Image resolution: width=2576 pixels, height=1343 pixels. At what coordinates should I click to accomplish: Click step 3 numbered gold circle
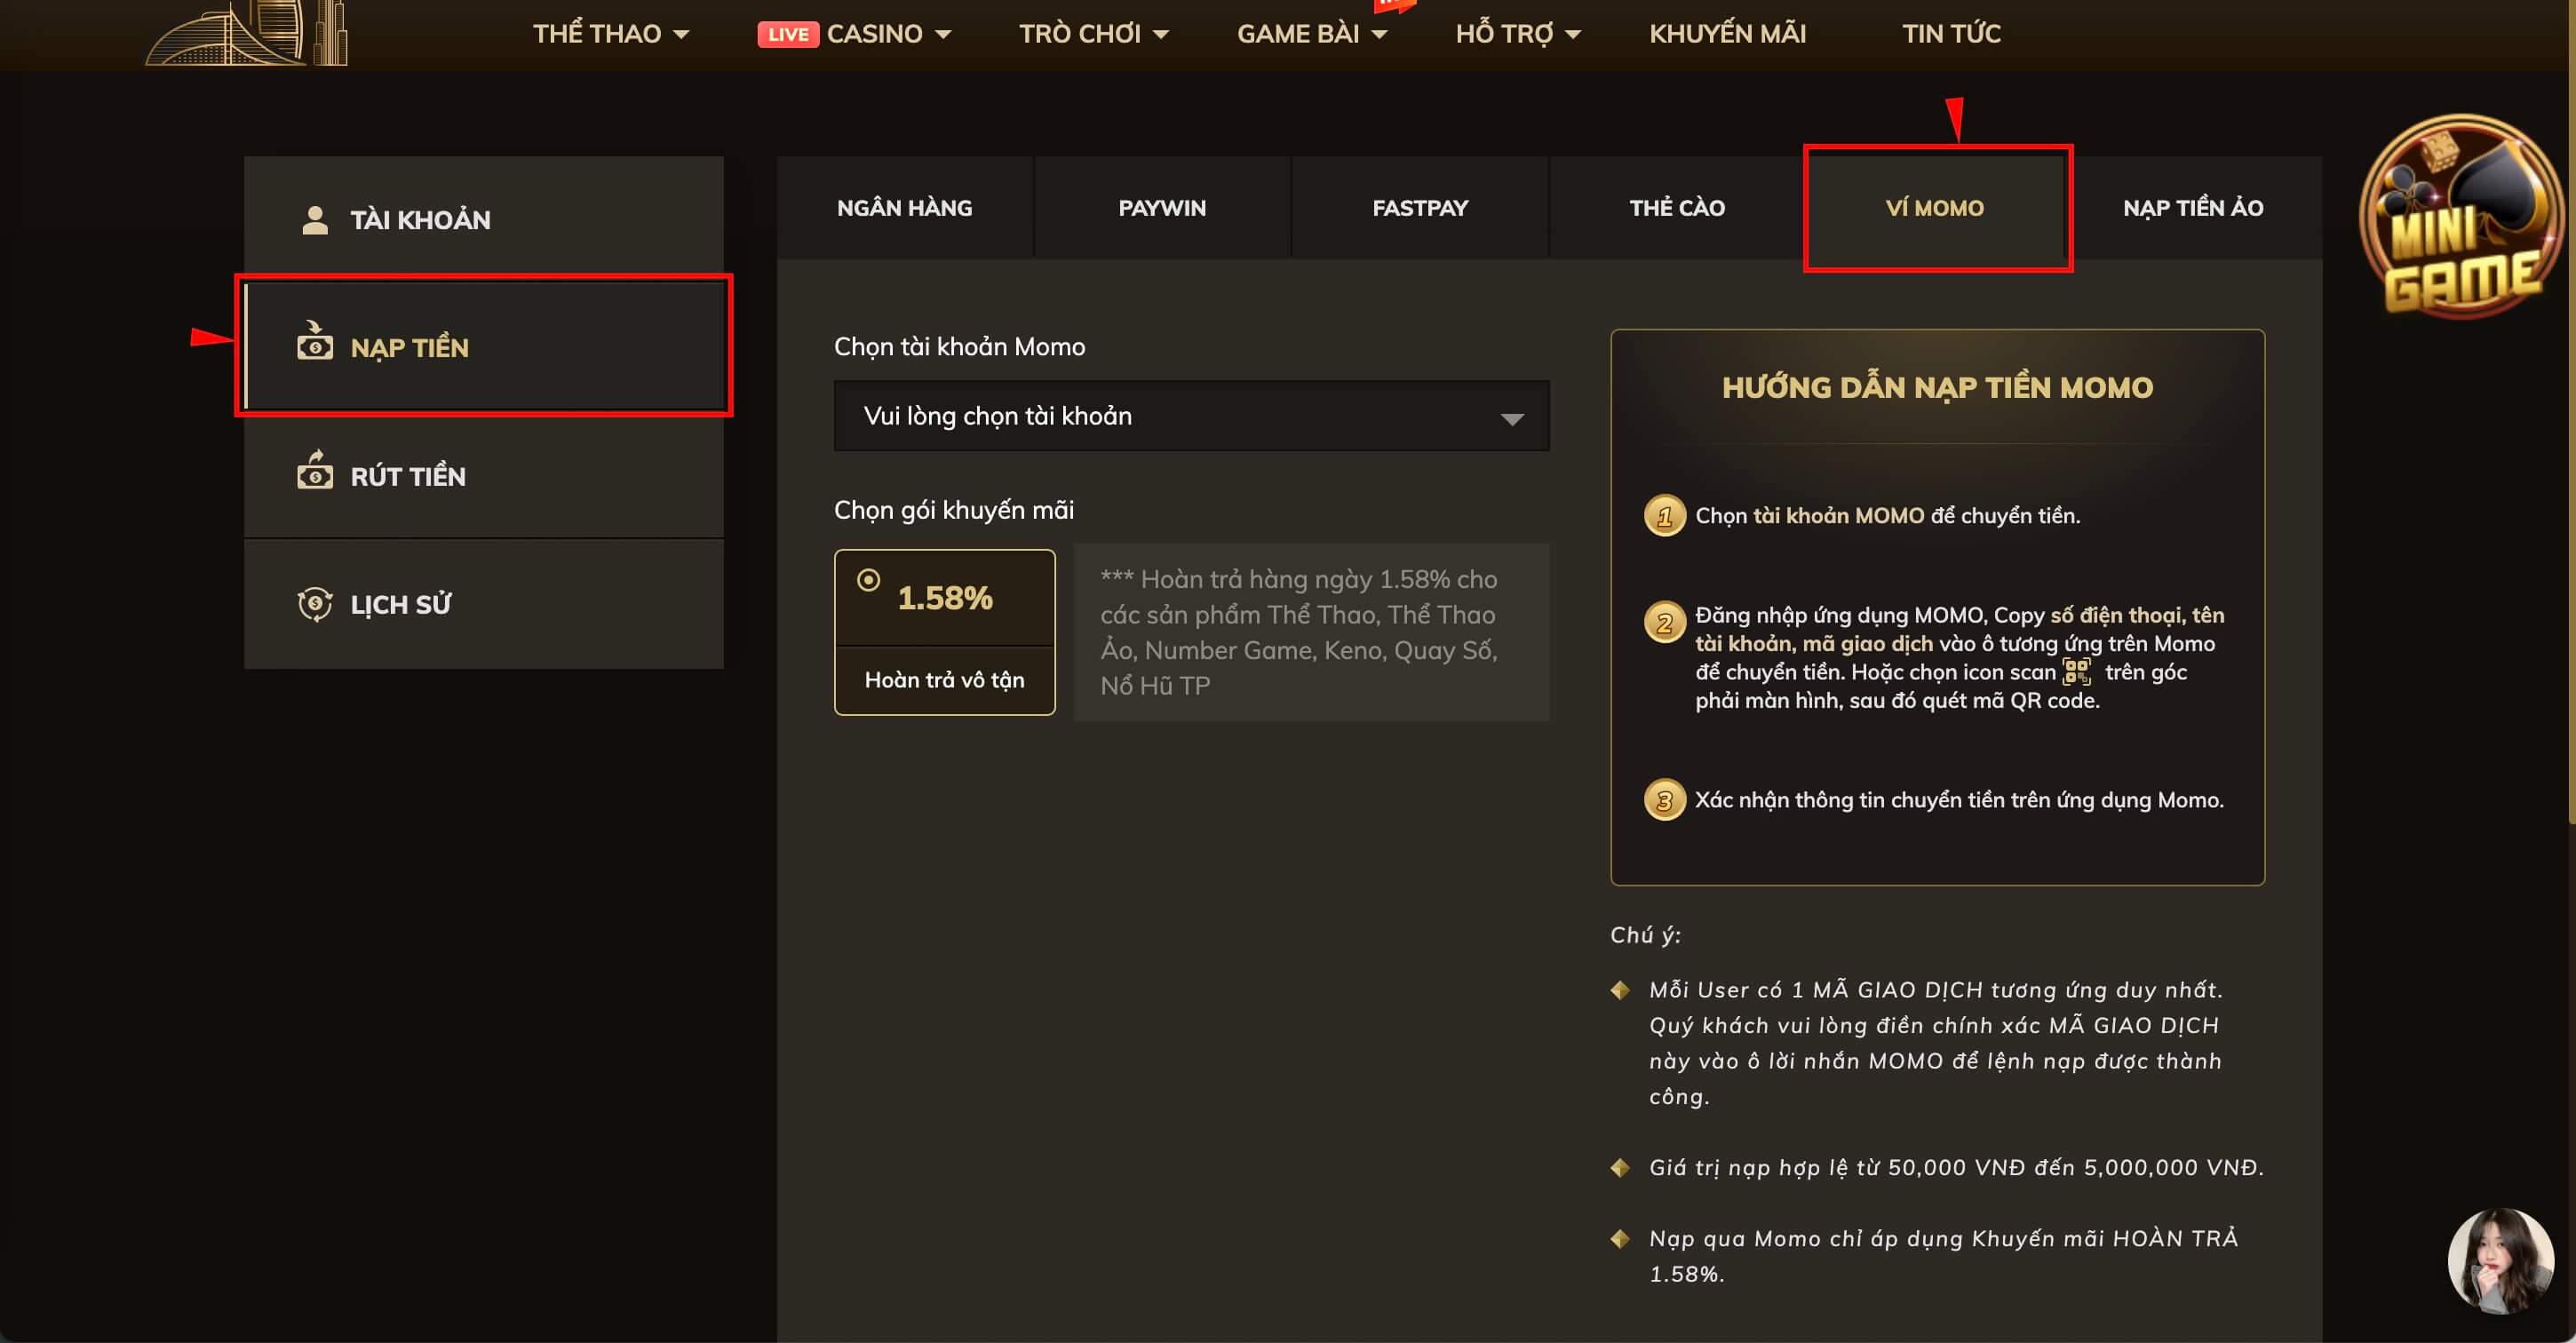[1665, 800]
